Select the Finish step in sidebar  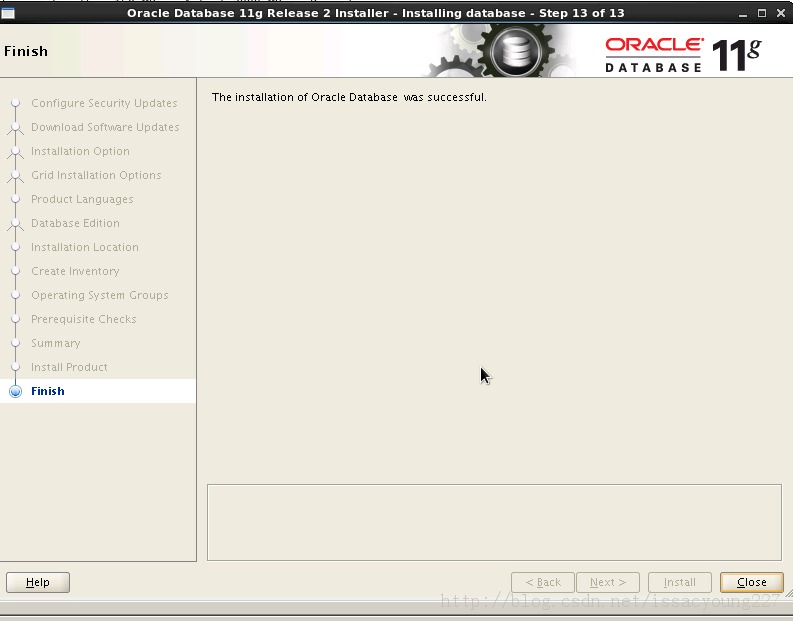tap(48, 391)
